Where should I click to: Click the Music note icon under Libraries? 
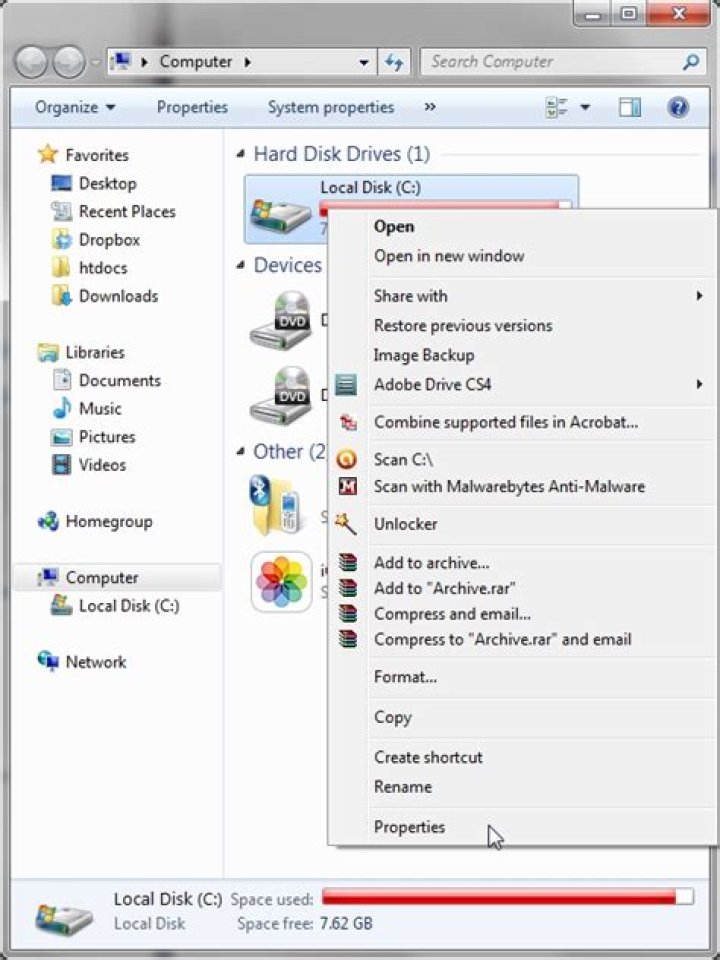click(61, 408)
